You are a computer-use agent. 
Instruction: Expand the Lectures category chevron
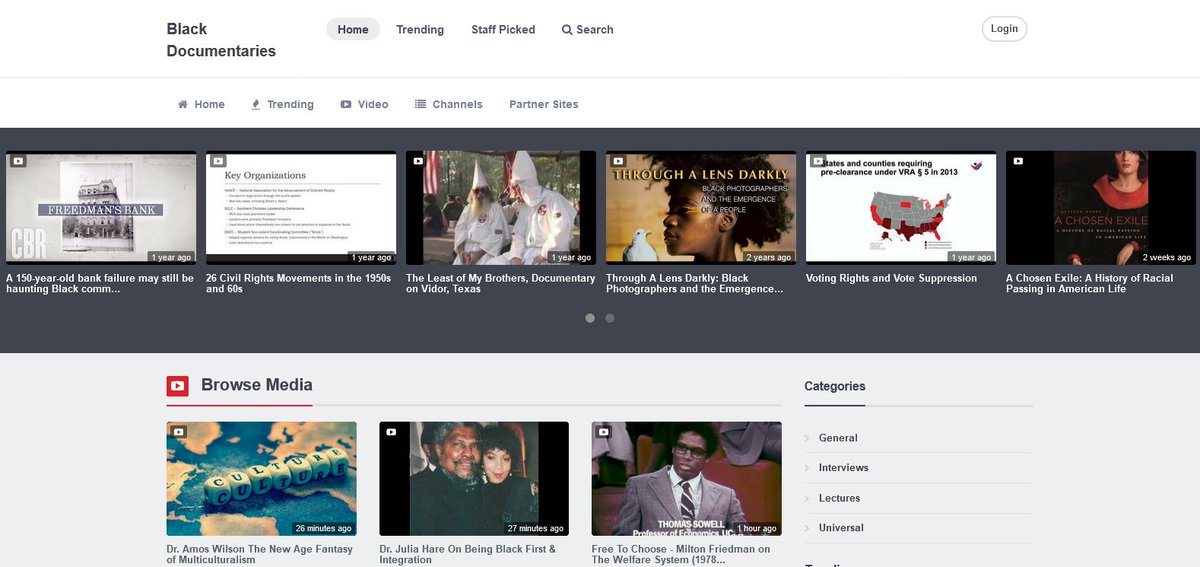coord(807,498)
